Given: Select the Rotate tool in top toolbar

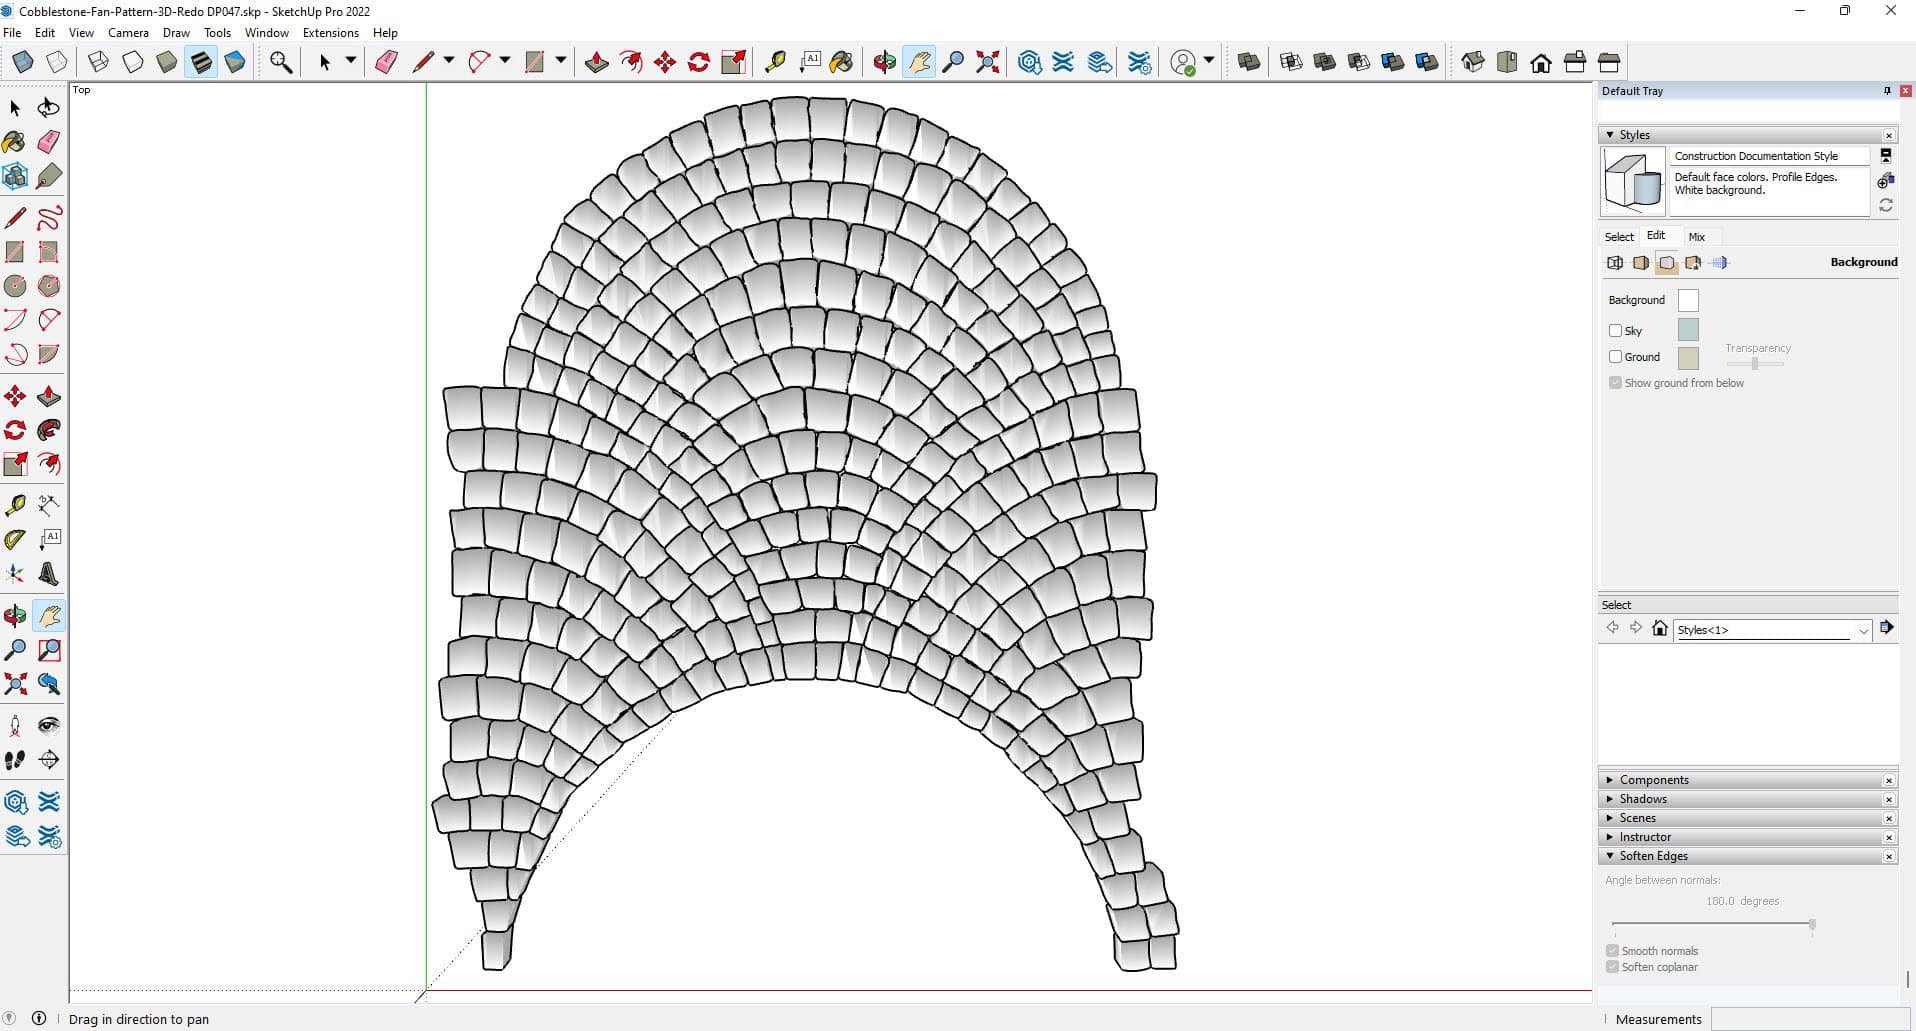Looking at the screenshot, I should pos(699,62).
